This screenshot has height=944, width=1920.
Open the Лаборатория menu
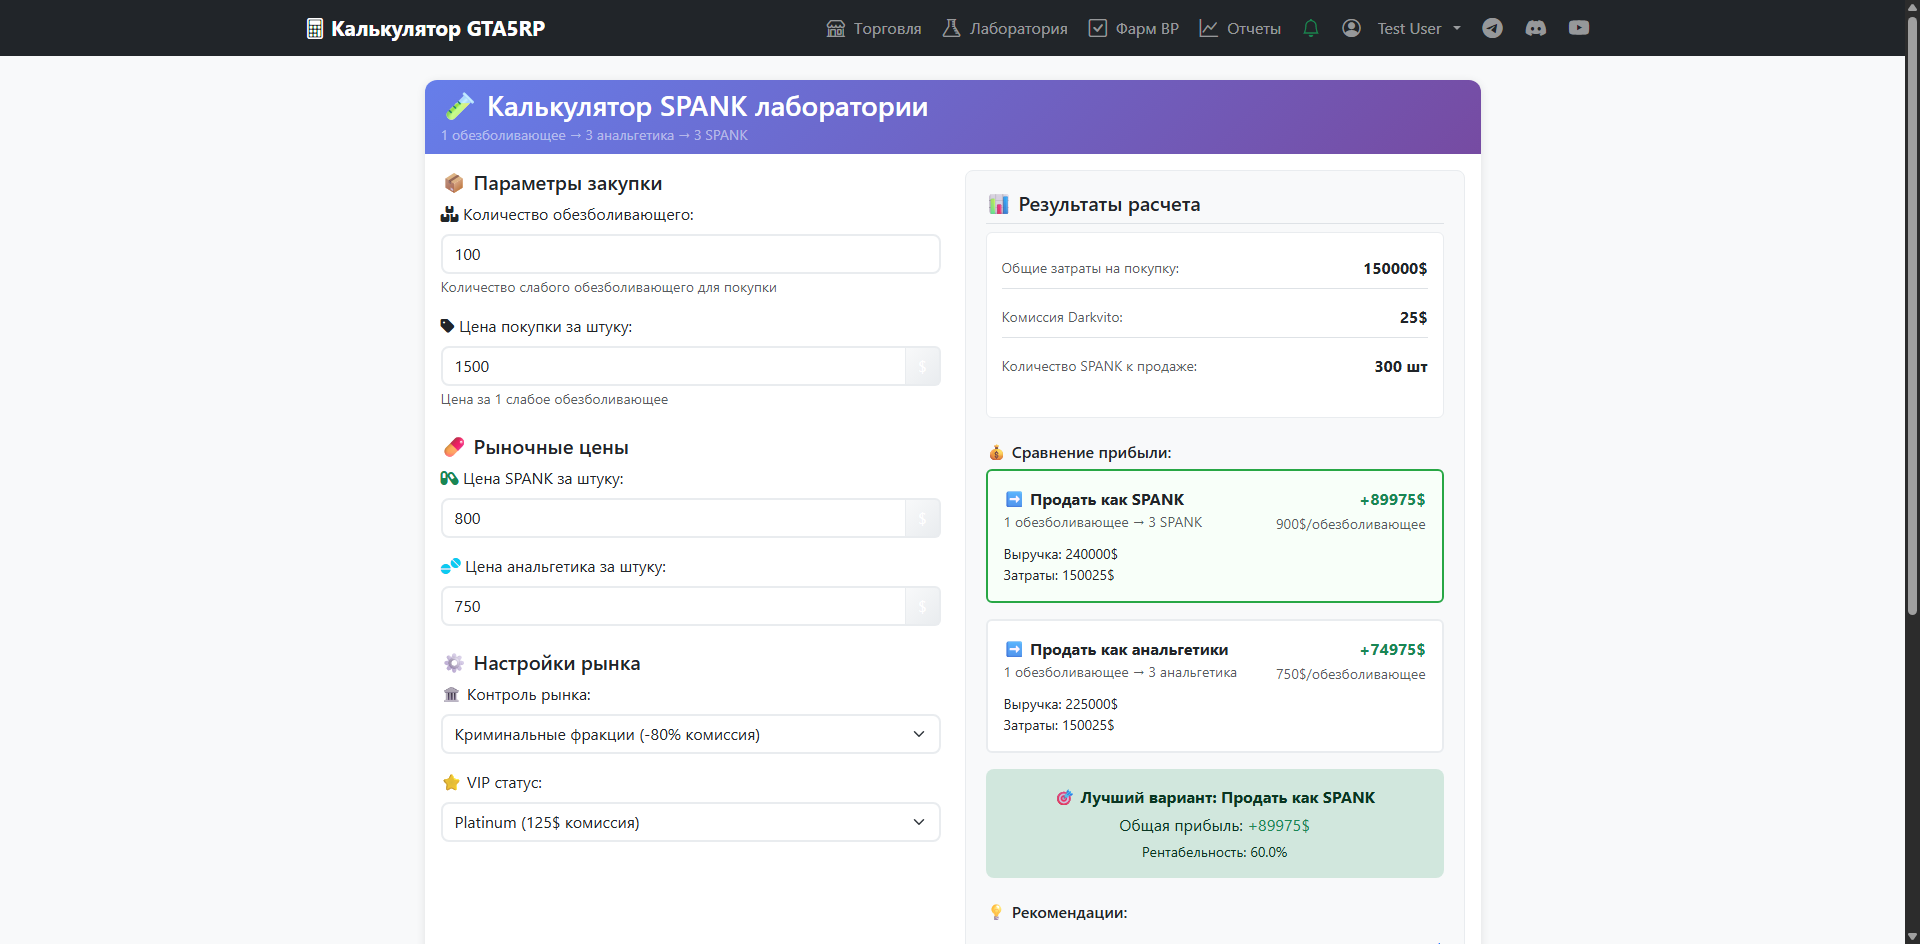1005,28
